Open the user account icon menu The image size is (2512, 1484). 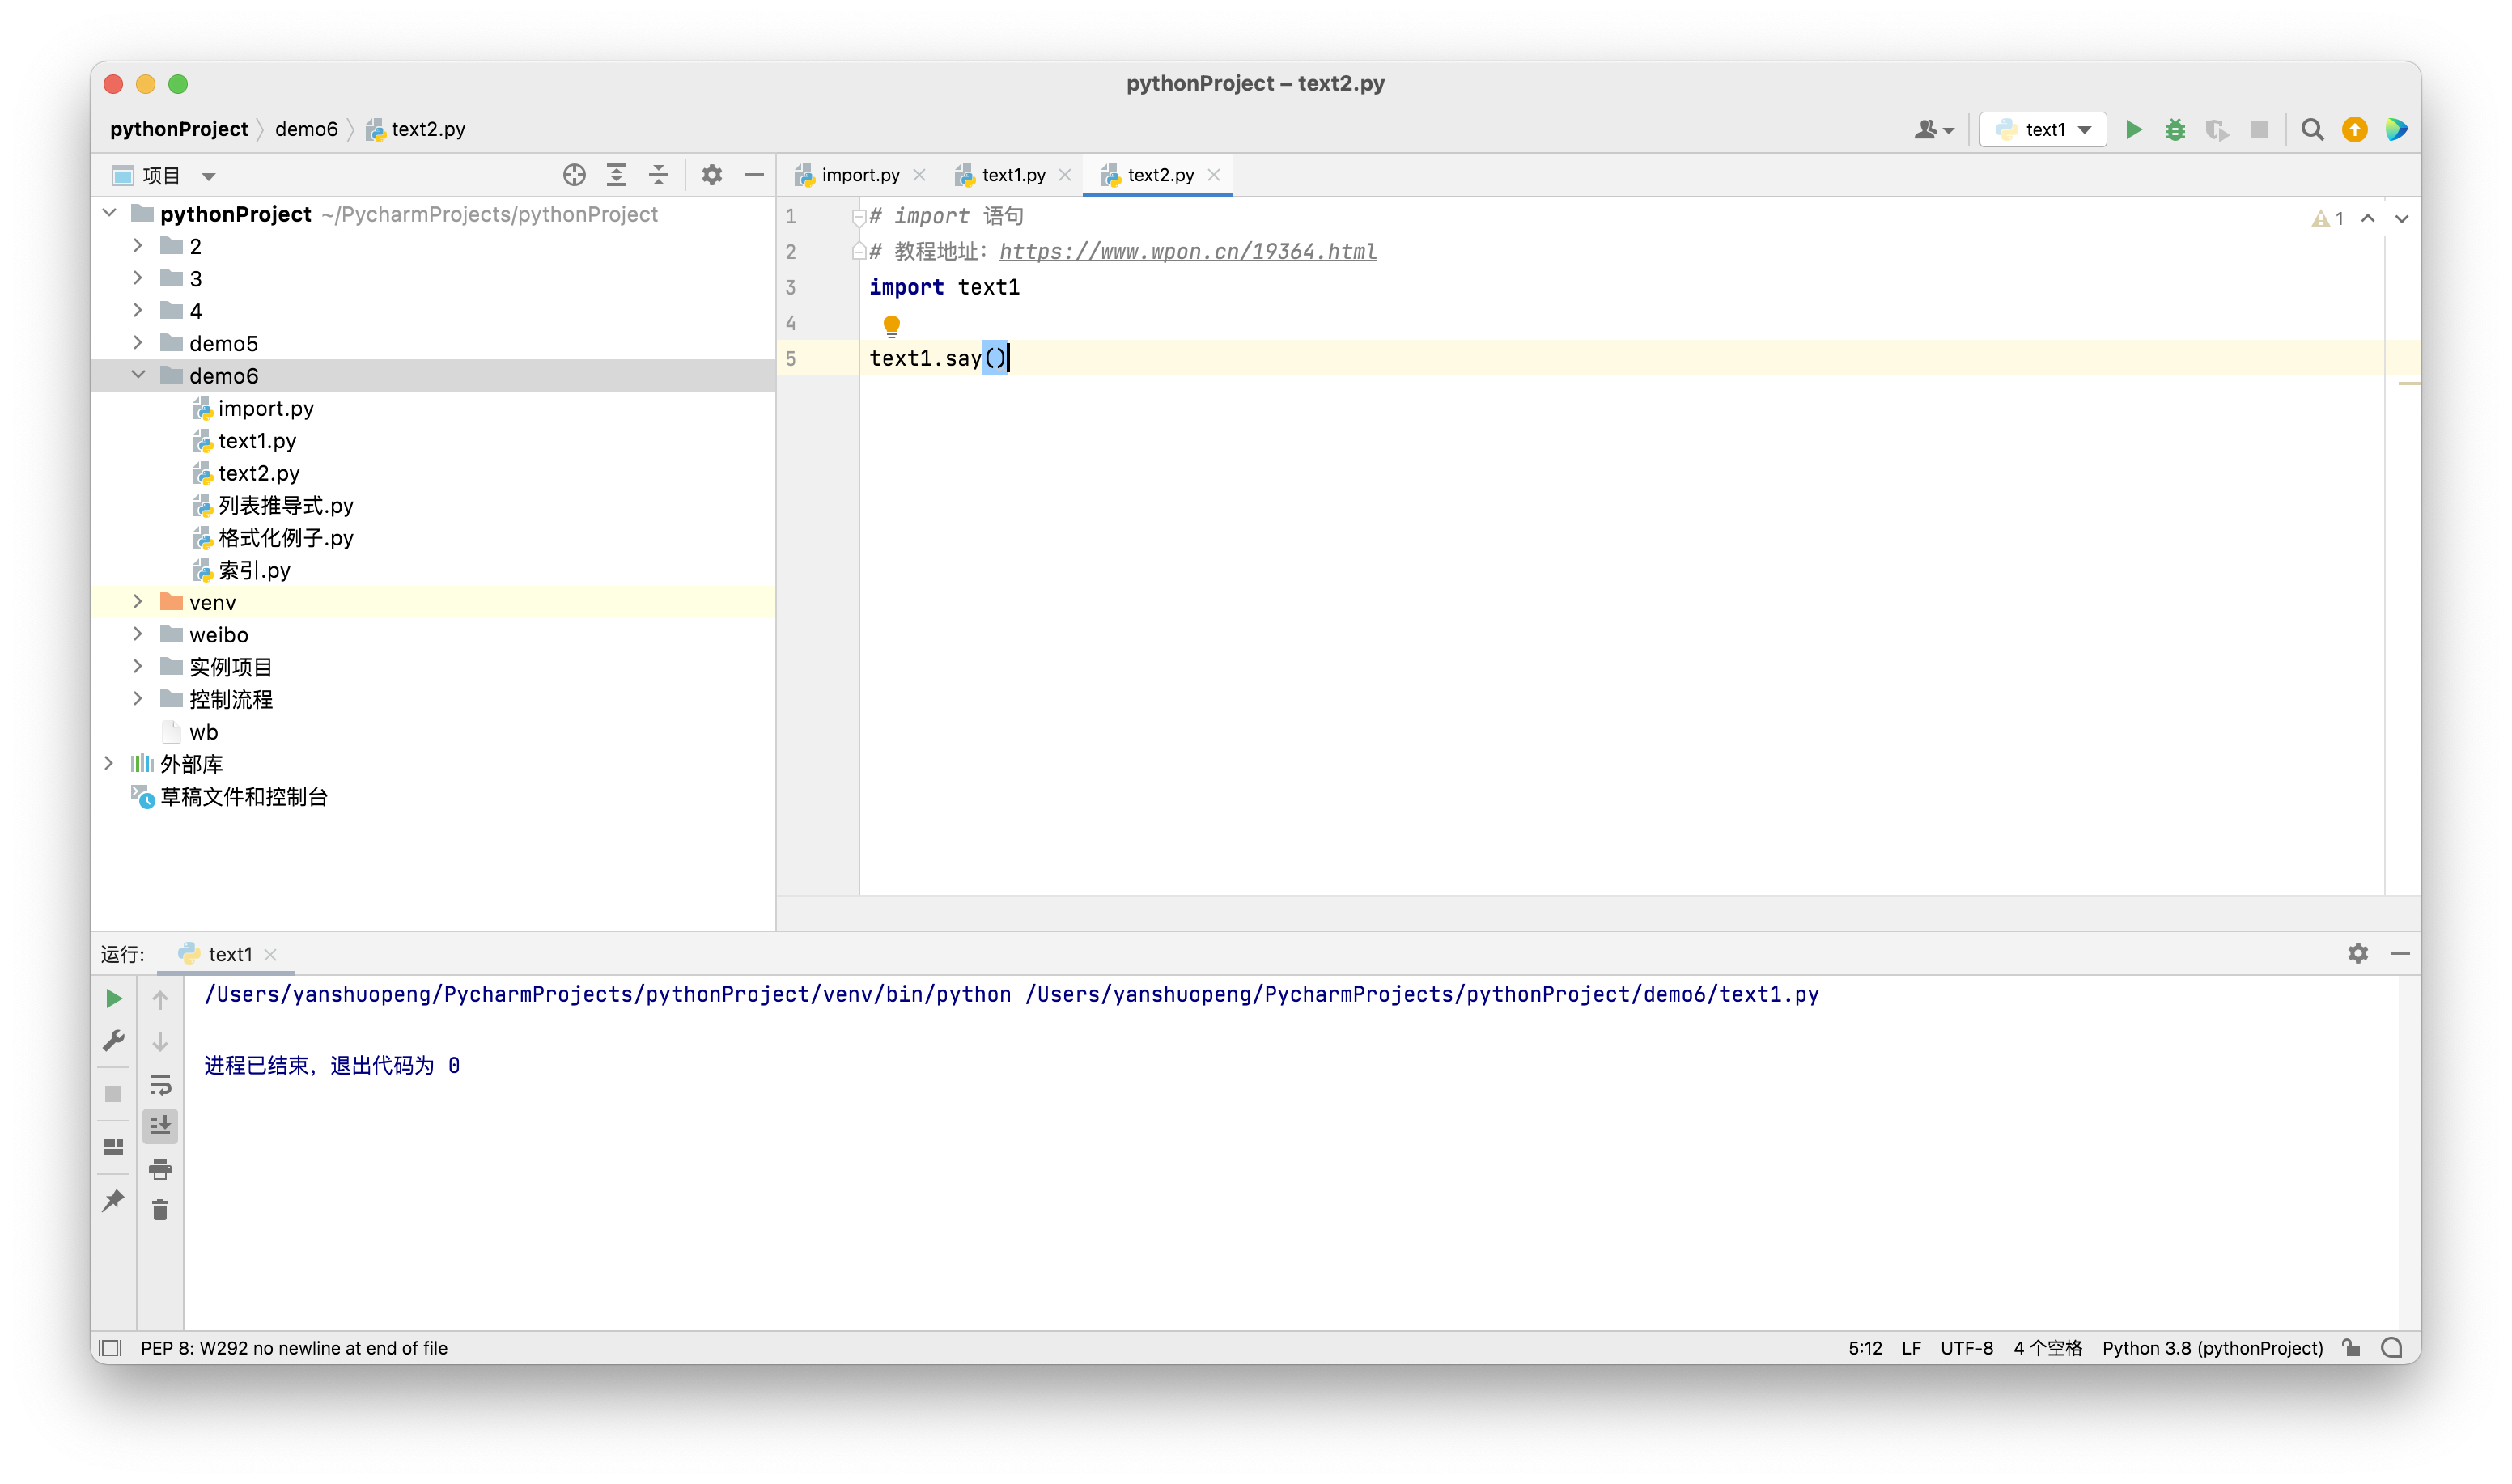click(x=1933, y=129)
